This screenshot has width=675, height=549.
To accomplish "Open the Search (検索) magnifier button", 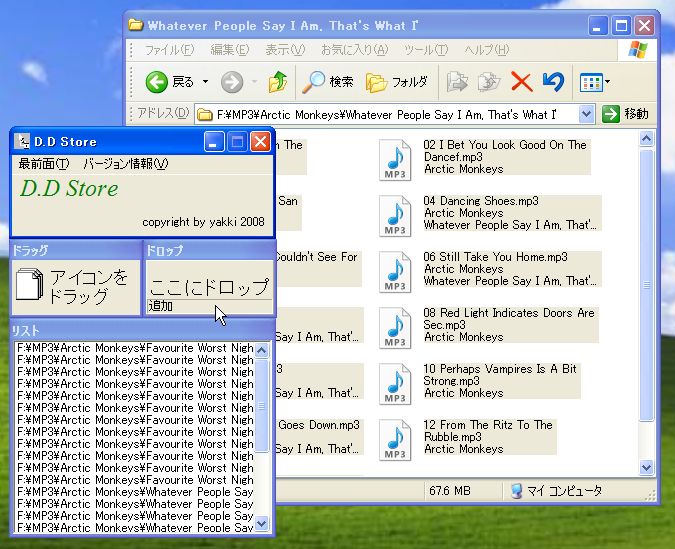I will [x=328, y=82].
